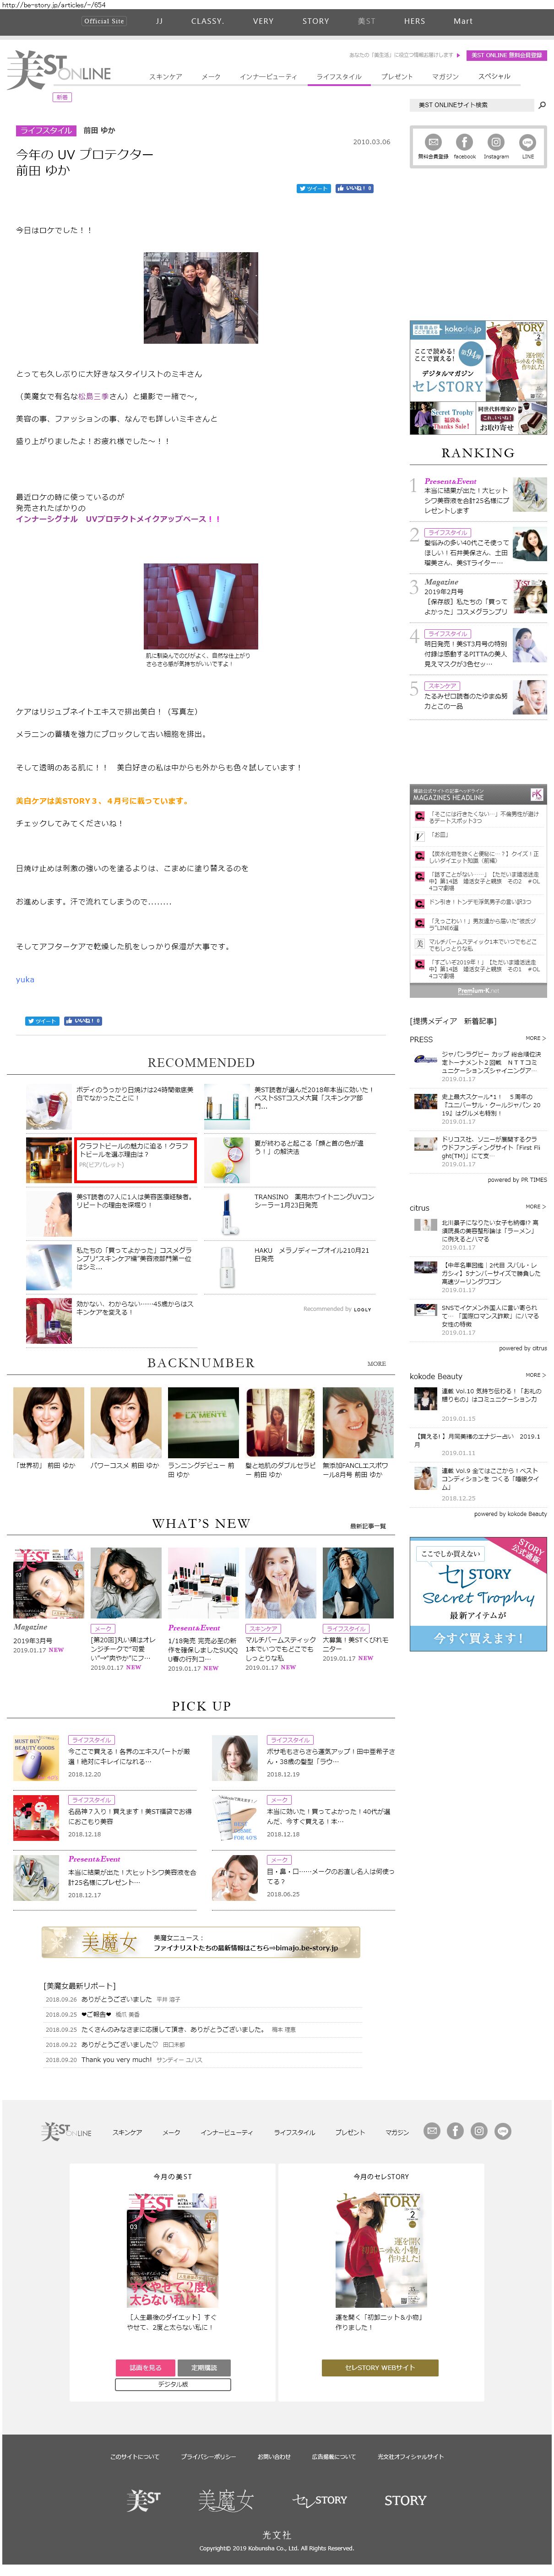Expand citrus section with MORE link
The height and width of the screenshot is (2576, 554).
[x=536, y=1207]
